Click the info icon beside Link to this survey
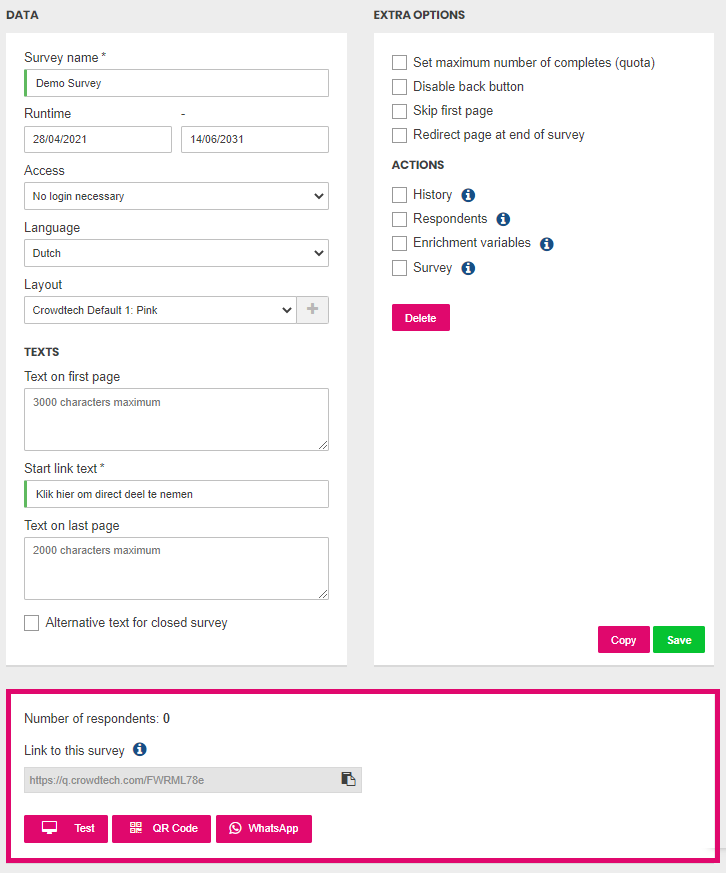This screenshot has height=873, width=726. click(140, 749)
